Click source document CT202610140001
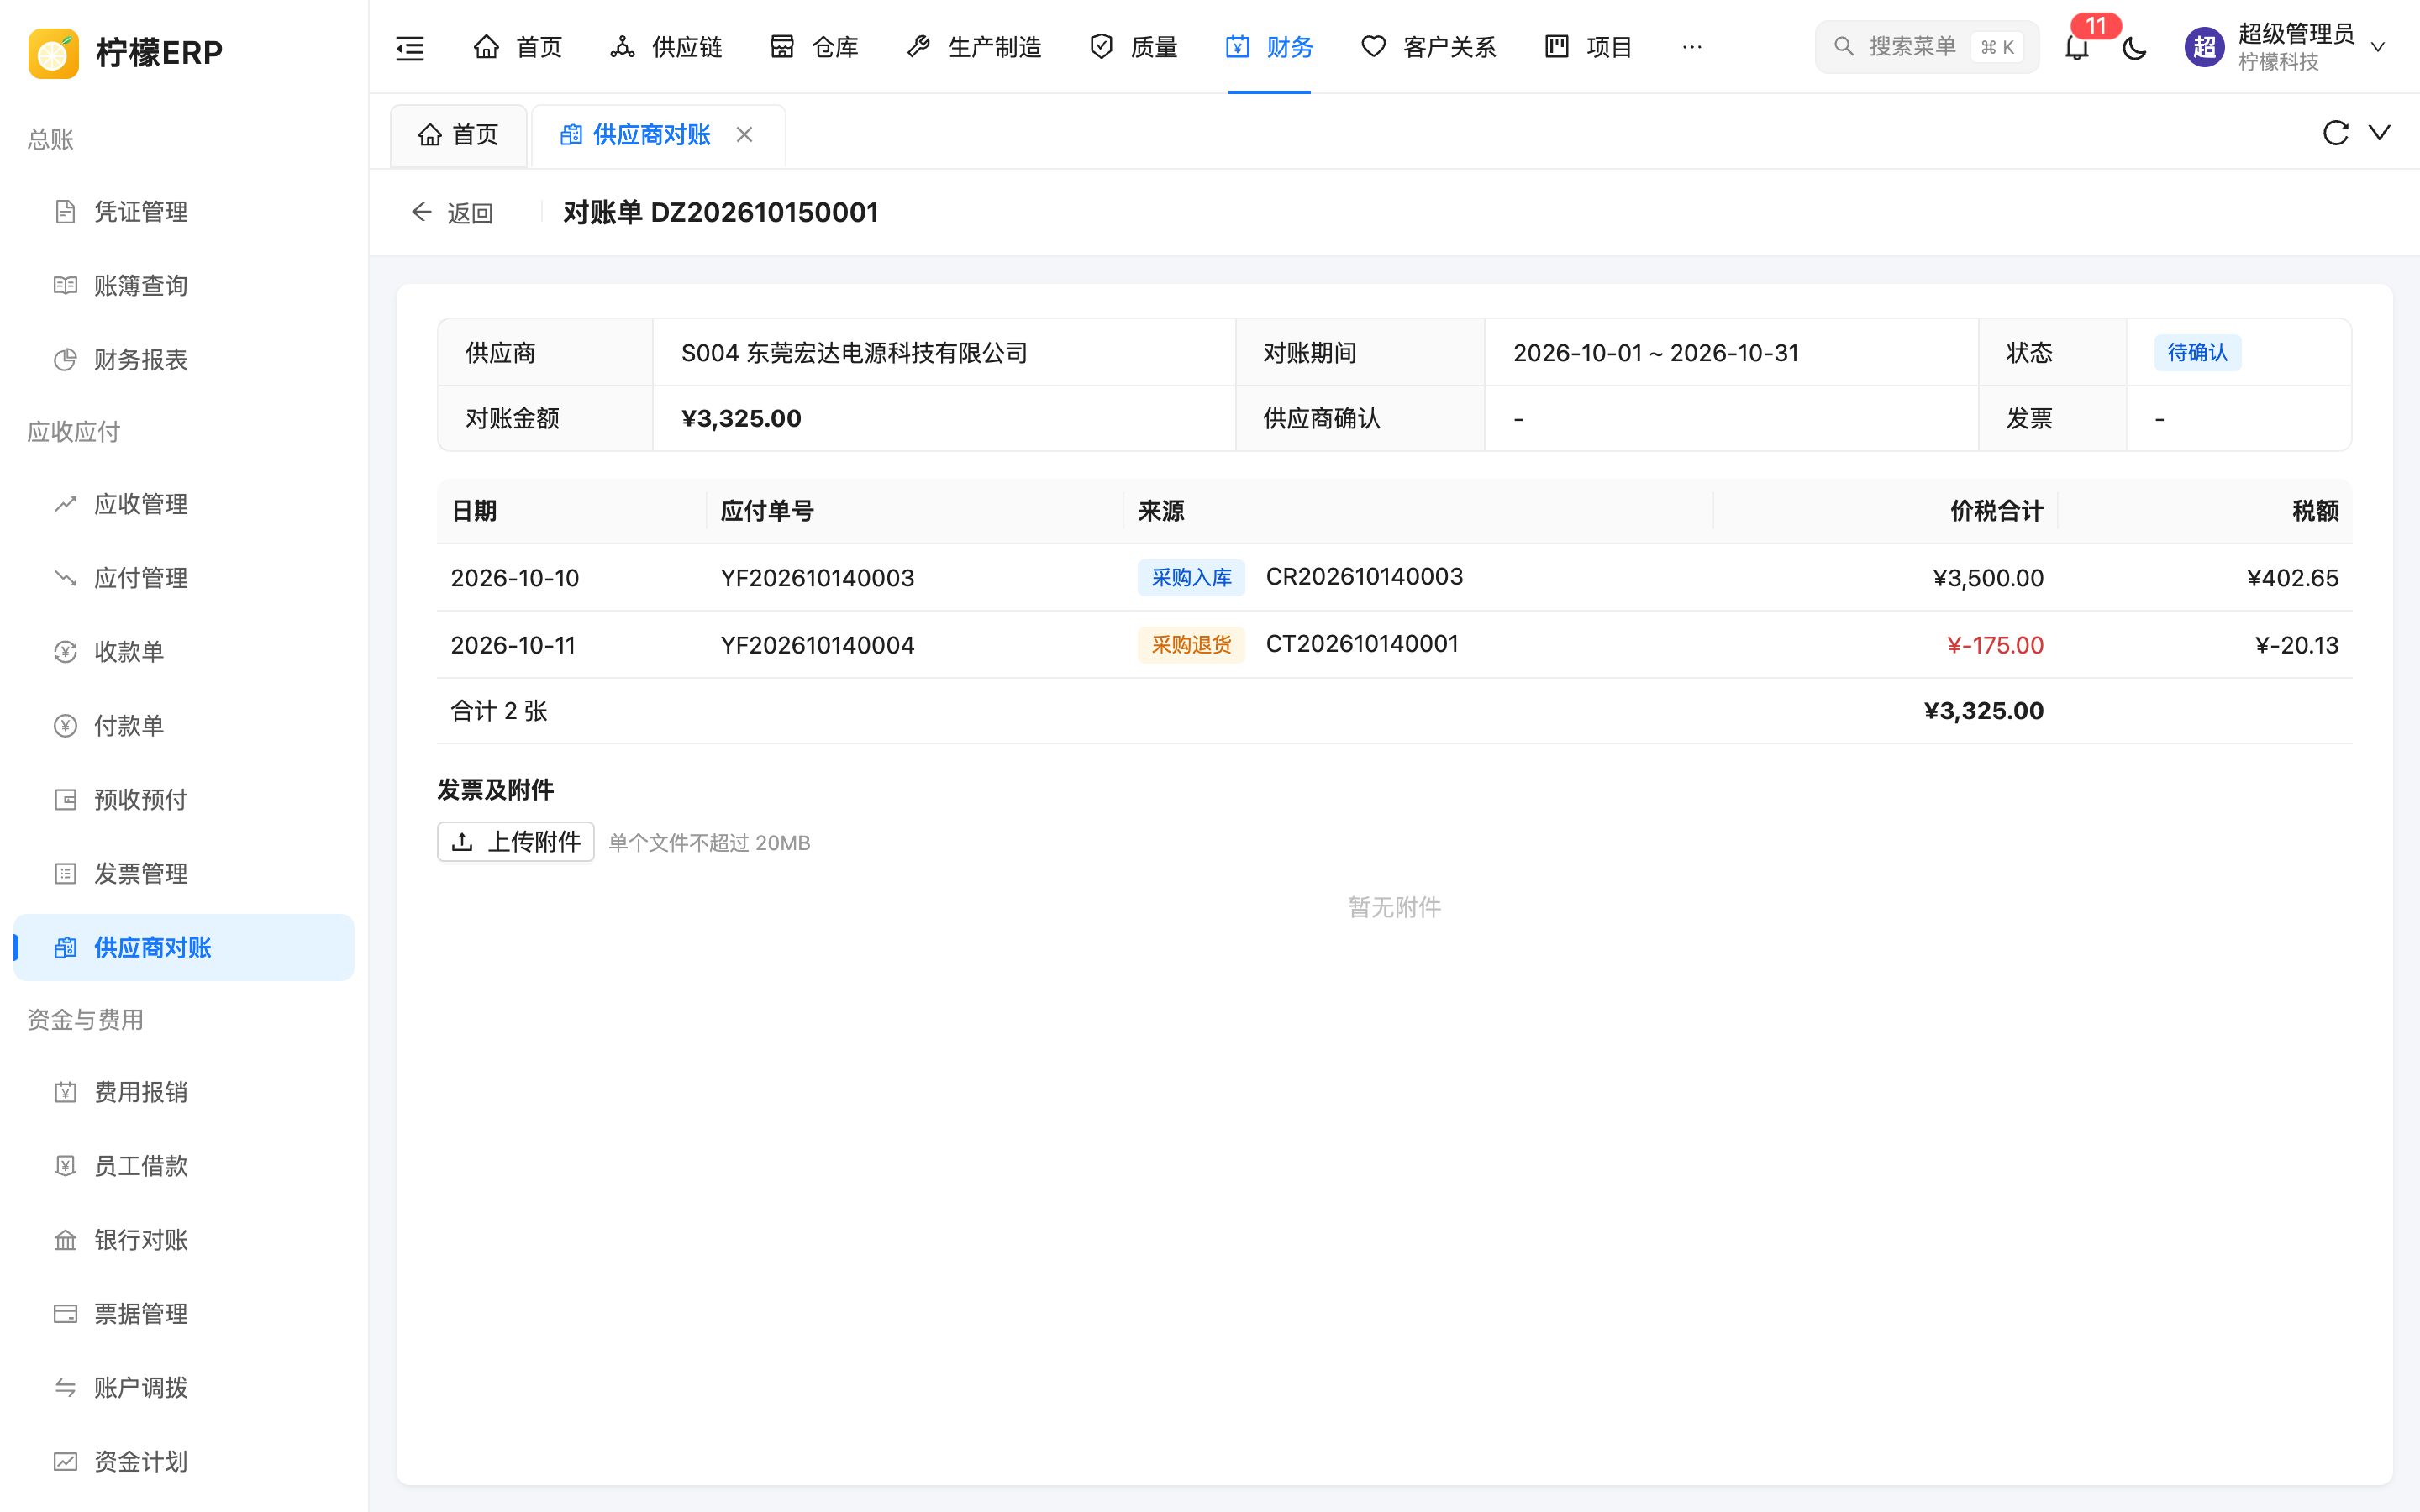The image size is (2420, 1512). (x=1362, y=644)
